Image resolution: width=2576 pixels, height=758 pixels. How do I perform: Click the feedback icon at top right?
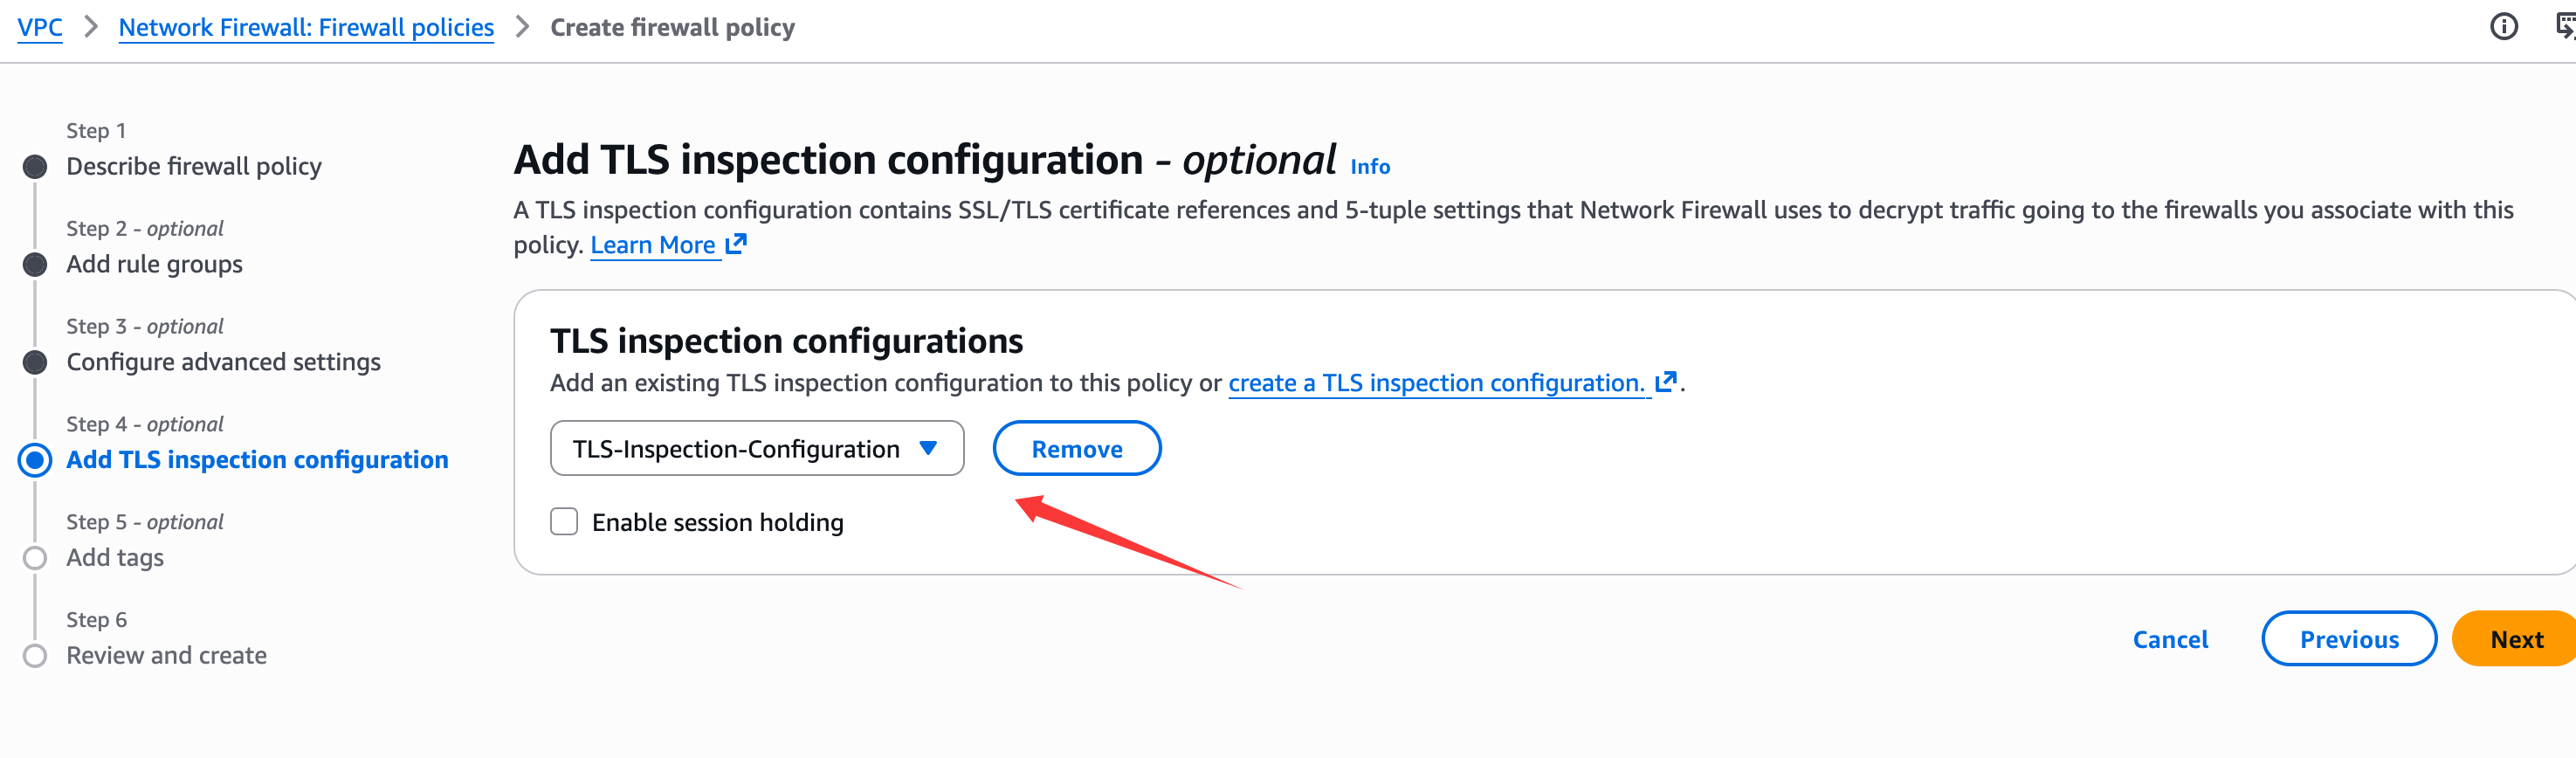click(x=2565, y=27)
